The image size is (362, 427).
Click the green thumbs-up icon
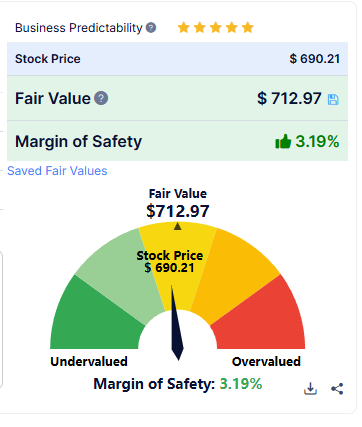coord(283,141)
